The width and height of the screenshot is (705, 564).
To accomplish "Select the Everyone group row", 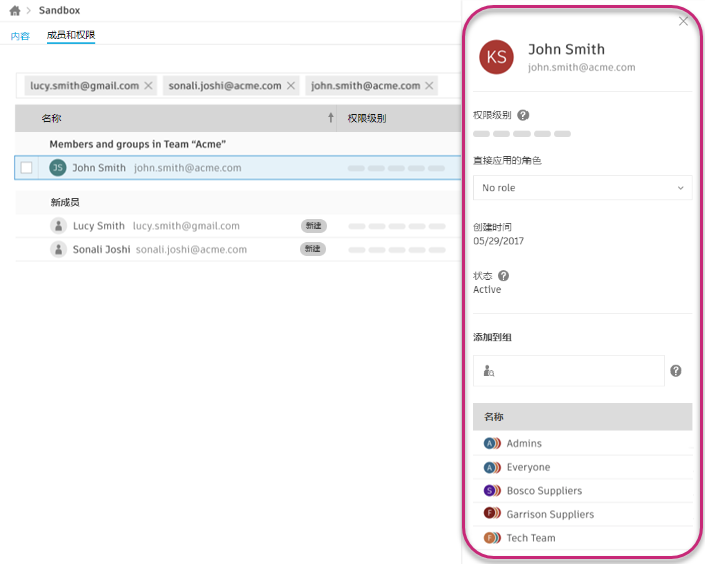I will tap(583, 467).
